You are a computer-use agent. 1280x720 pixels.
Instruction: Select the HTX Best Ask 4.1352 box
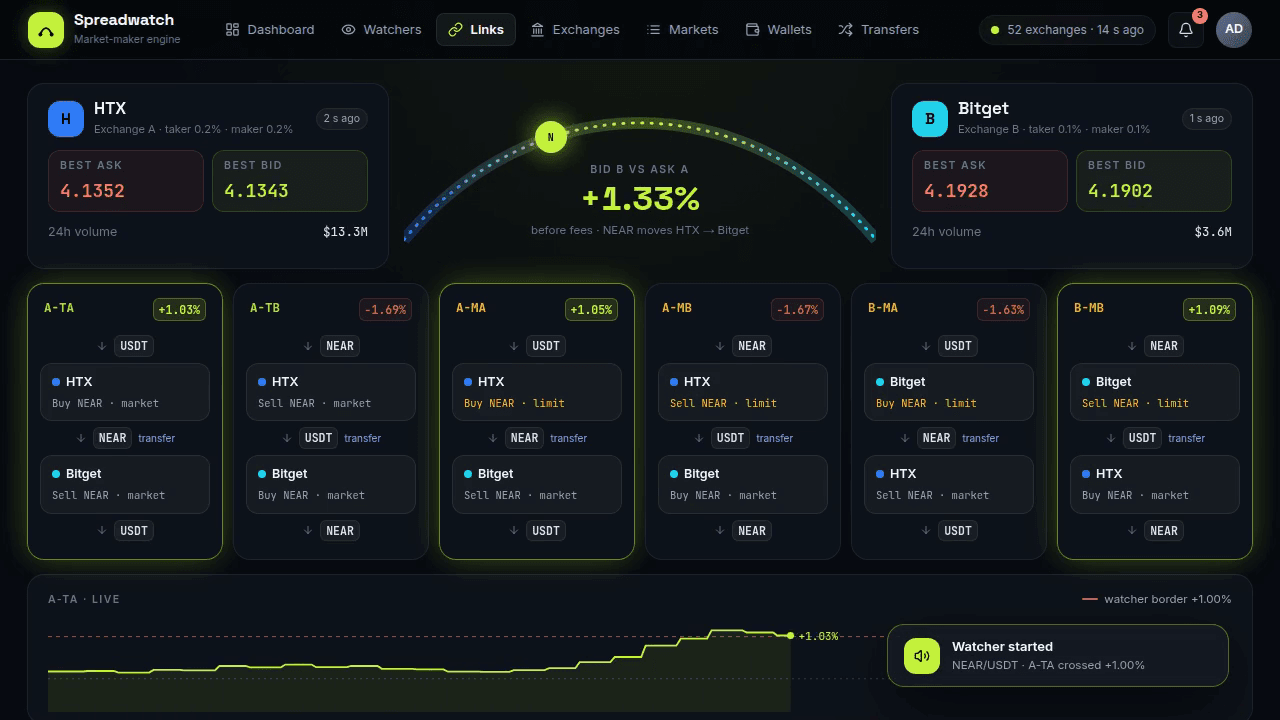(126, 181)
